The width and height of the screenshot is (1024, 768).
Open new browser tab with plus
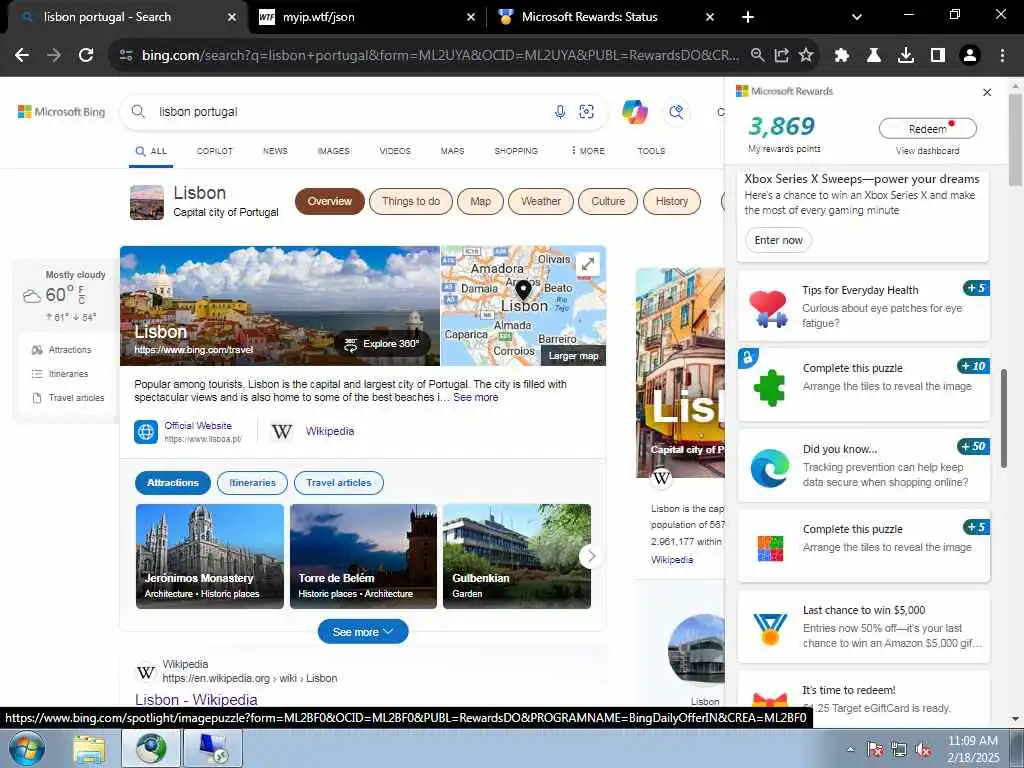coord(748,17)
